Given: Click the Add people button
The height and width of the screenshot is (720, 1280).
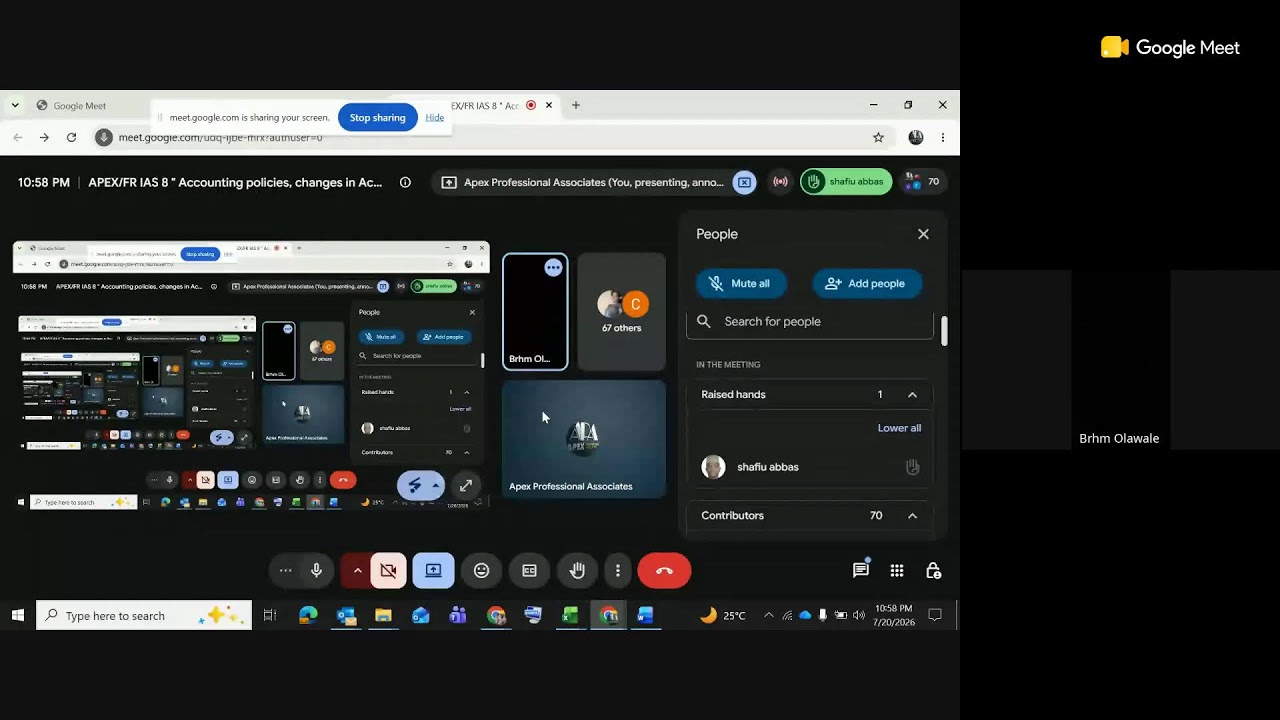Looking at the screenshot, I should (867, 284).
